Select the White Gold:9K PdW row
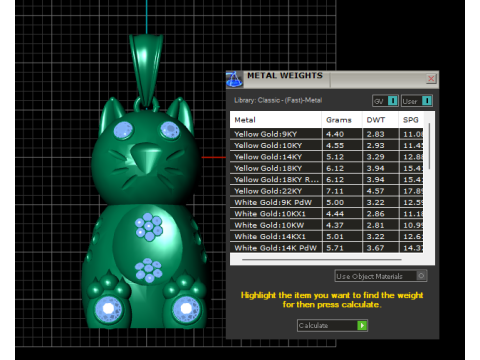The image size is (480, 360). (x=327, y=202)
